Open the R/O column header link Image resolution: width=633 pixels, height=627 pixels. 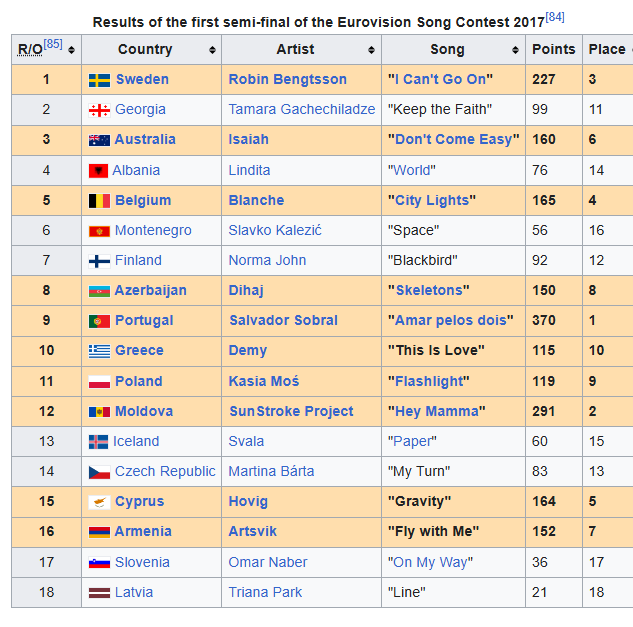click(30, 50)
